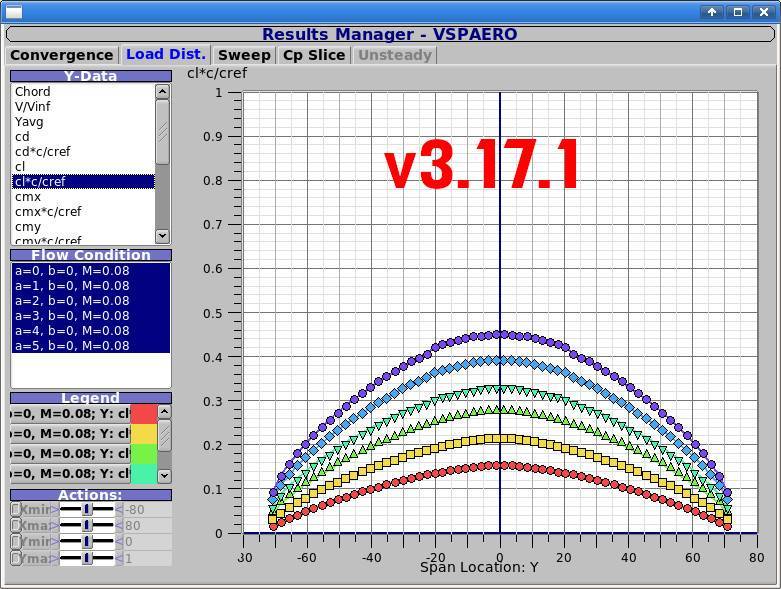The image size is (781, 589).
Task: Click right range arrow of Ymin slider
Action: tap(119, 542)
